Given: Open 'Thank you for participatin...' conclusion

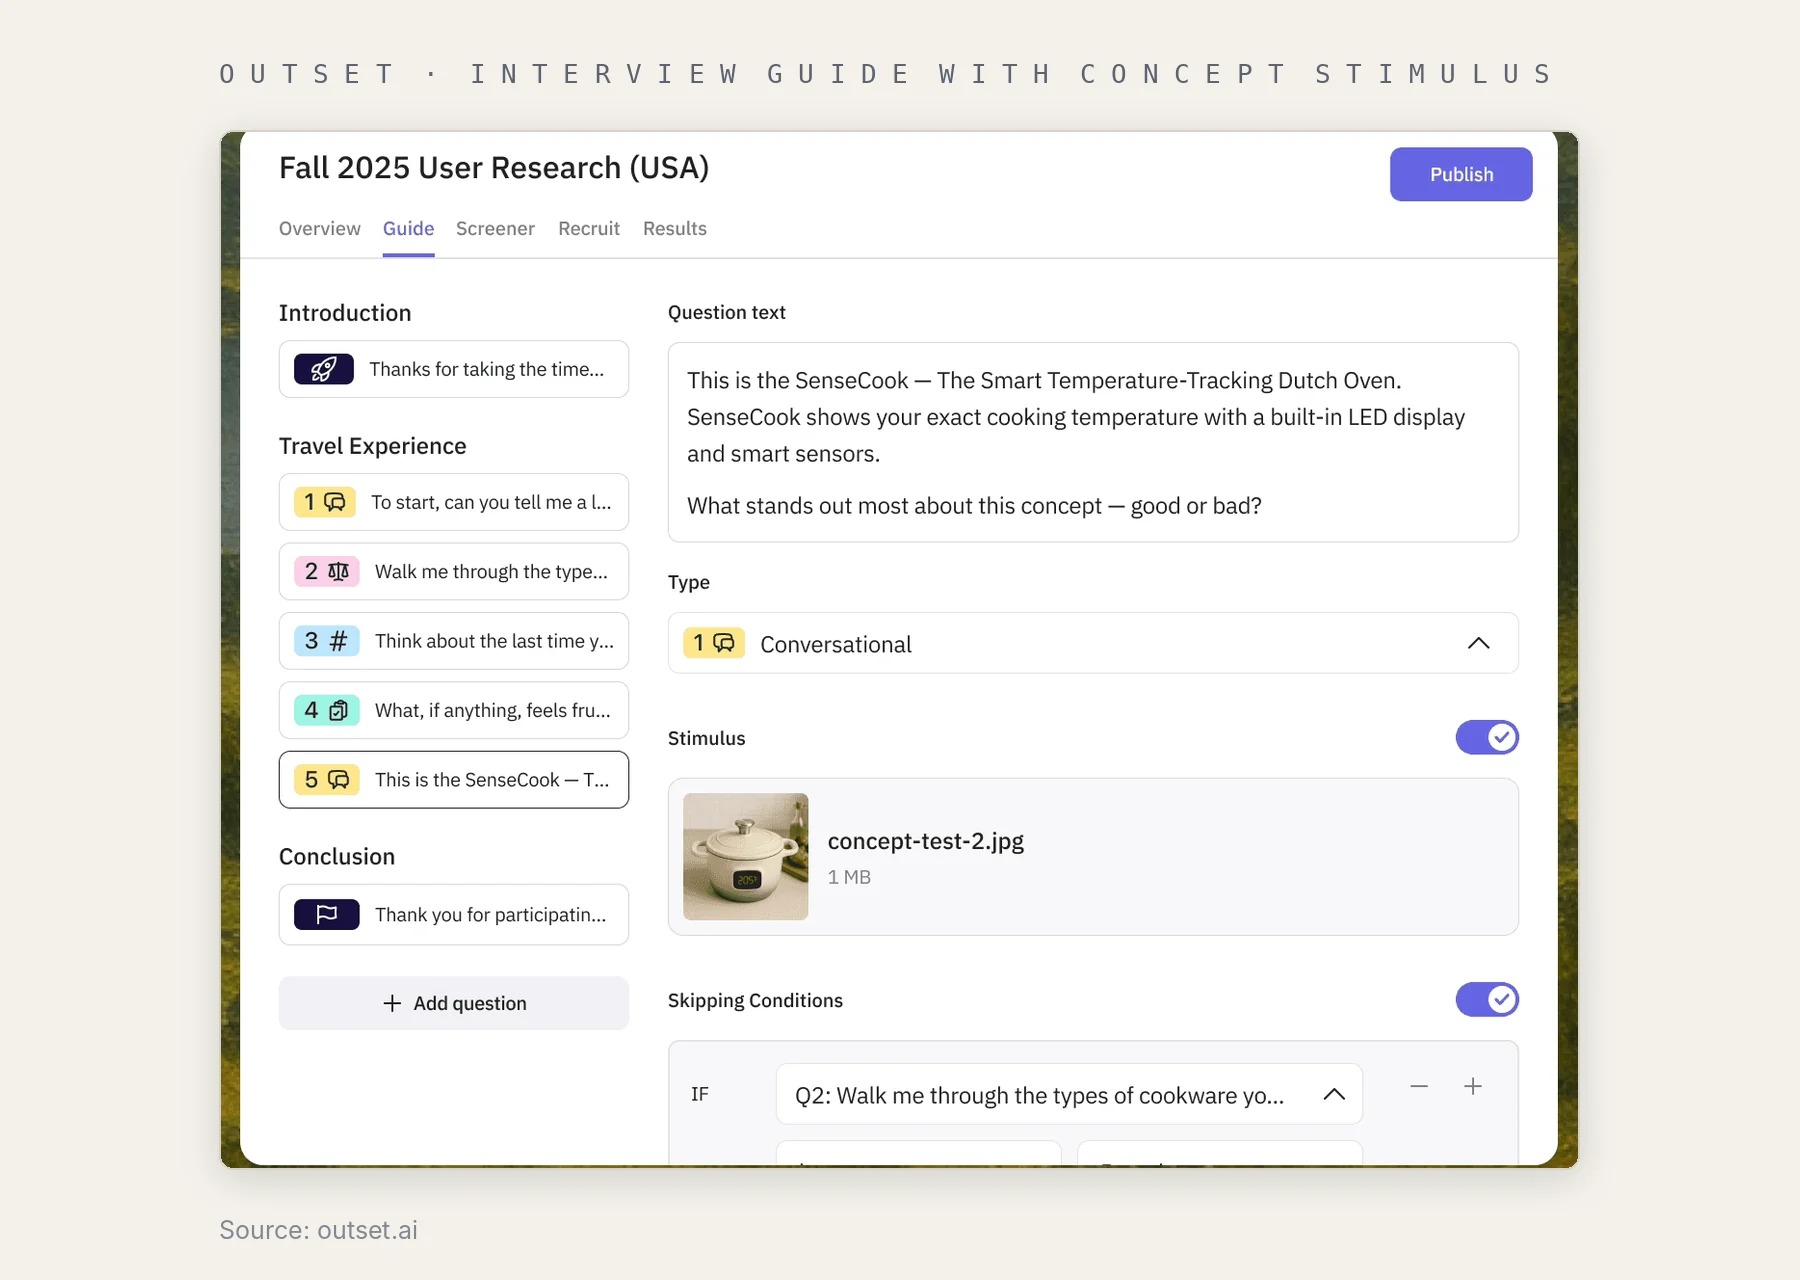Looking at the screenshot, I should (454, 914).
